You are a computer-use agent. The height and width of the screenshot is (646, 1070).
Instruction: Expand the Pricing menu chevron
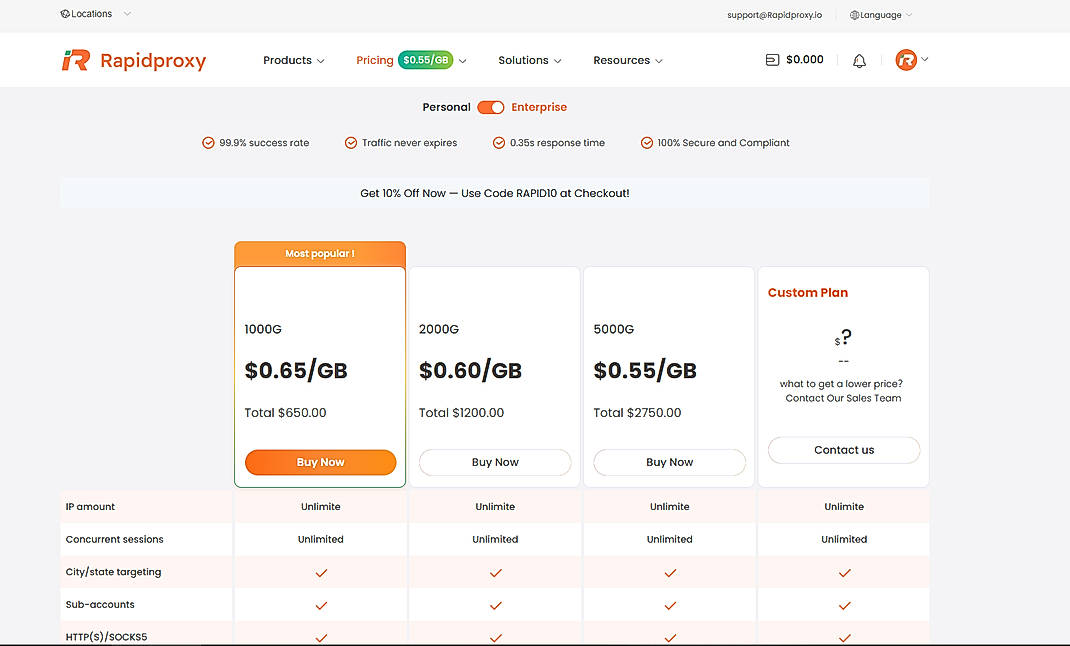click(x=463, y=61)
